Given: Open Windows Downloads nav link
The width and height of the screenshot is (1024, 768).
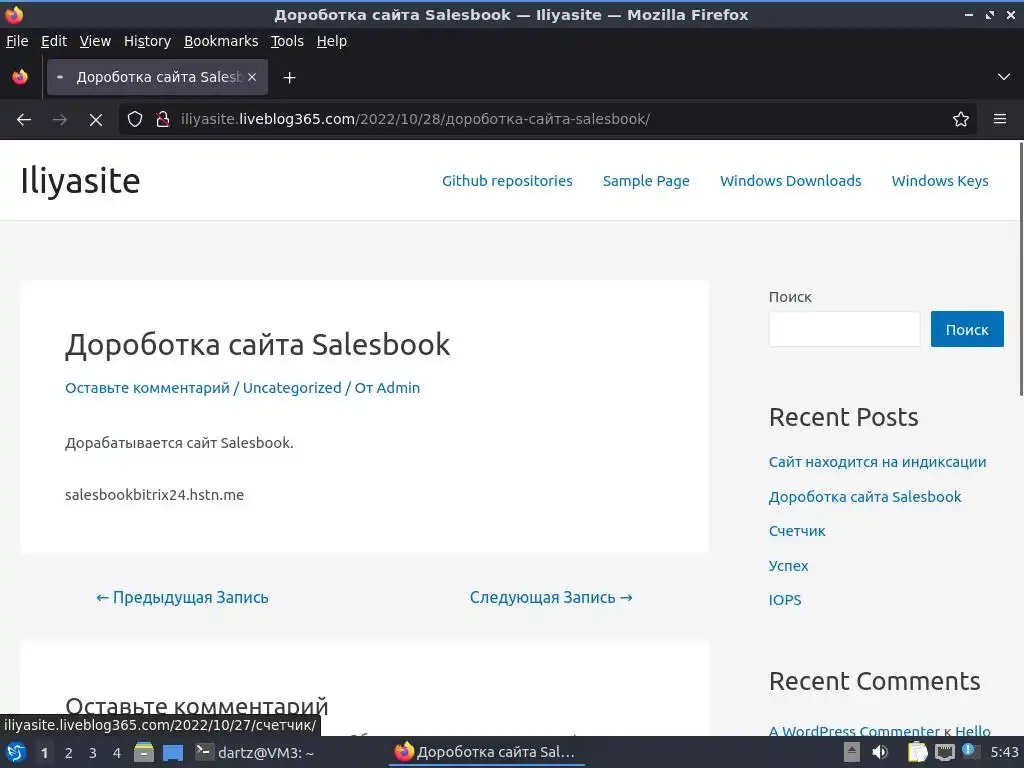Looking at the screenshot, I should click(x=790, y=181).
